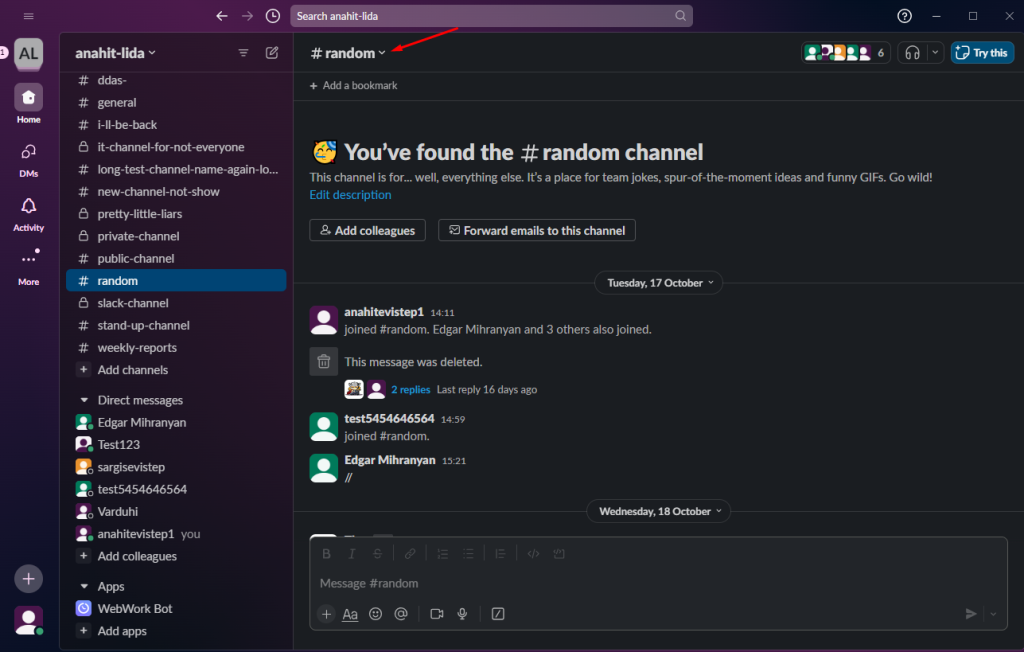Go forward with the right arrow

(x=247, y=16)
